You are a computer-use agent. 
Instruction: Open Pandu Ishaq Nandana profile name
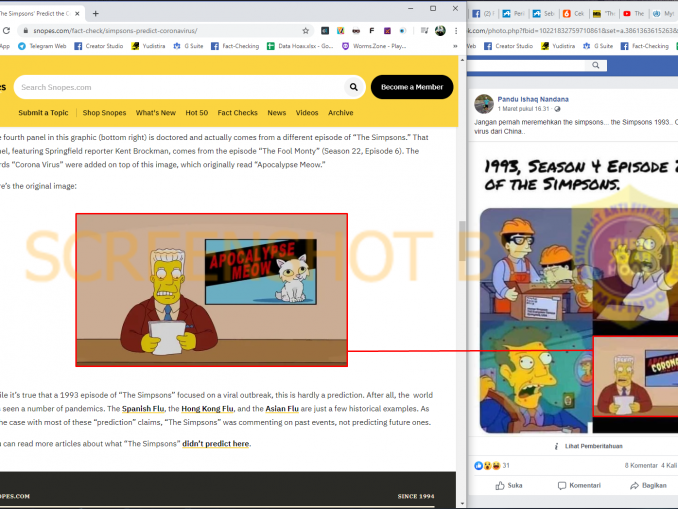533,99
